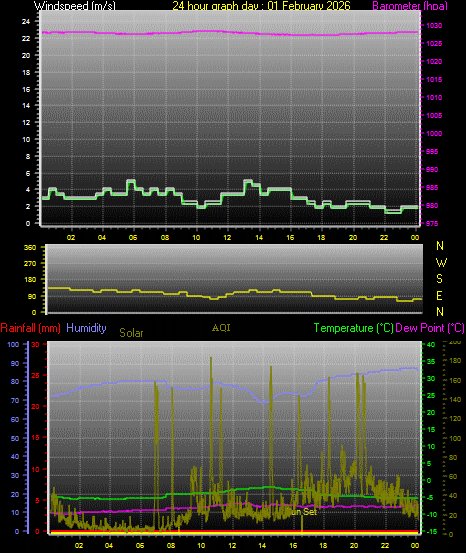Click the "1030" barometer scale value
Screen dimensions: 466x553
(434, 26)
